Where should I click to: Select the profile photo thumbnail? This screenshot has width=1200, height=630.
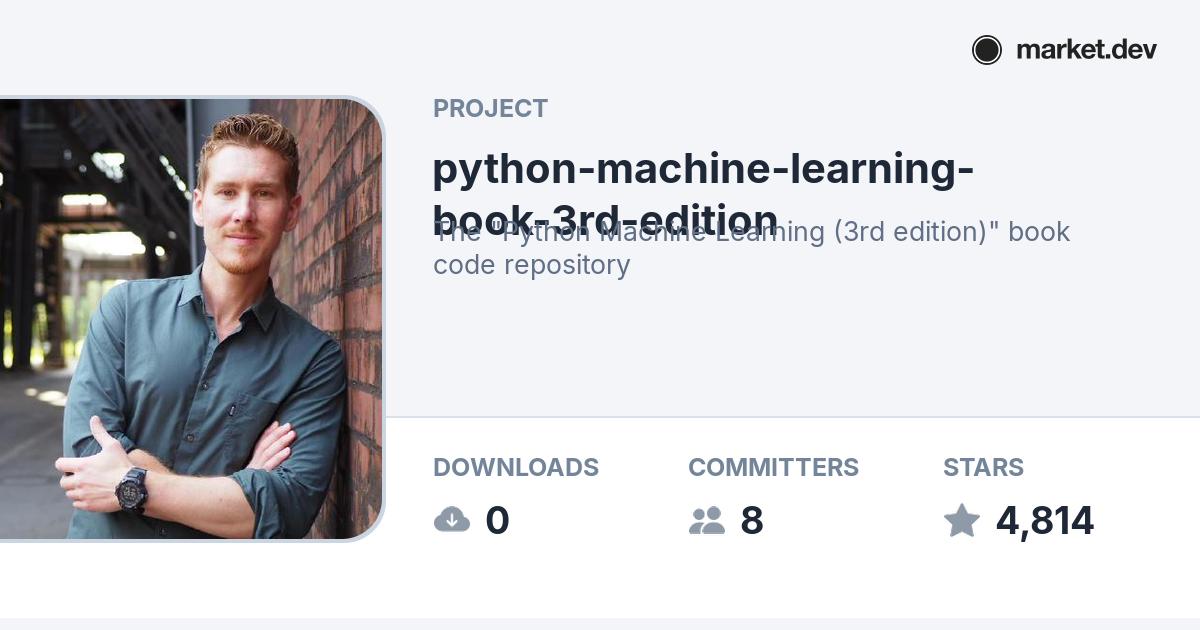click(190, 320)
